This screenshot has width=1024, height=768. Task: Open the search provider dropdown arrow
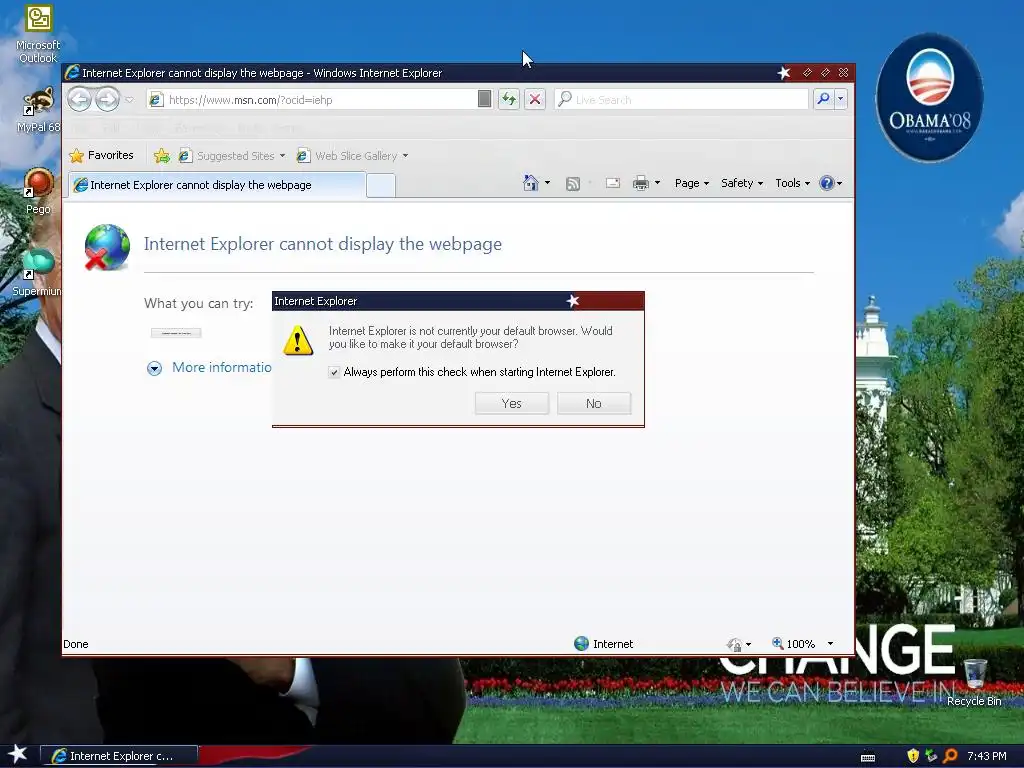[x=840, y=99]
